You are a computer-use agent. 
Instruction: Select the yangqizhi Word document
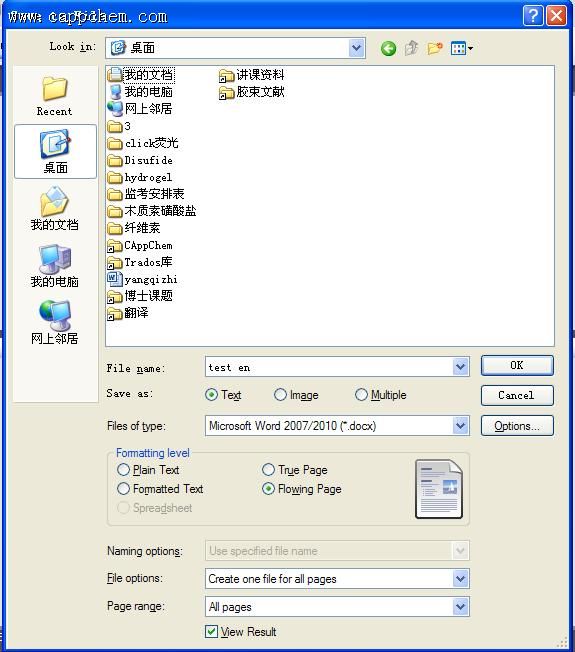pos(143,279)
